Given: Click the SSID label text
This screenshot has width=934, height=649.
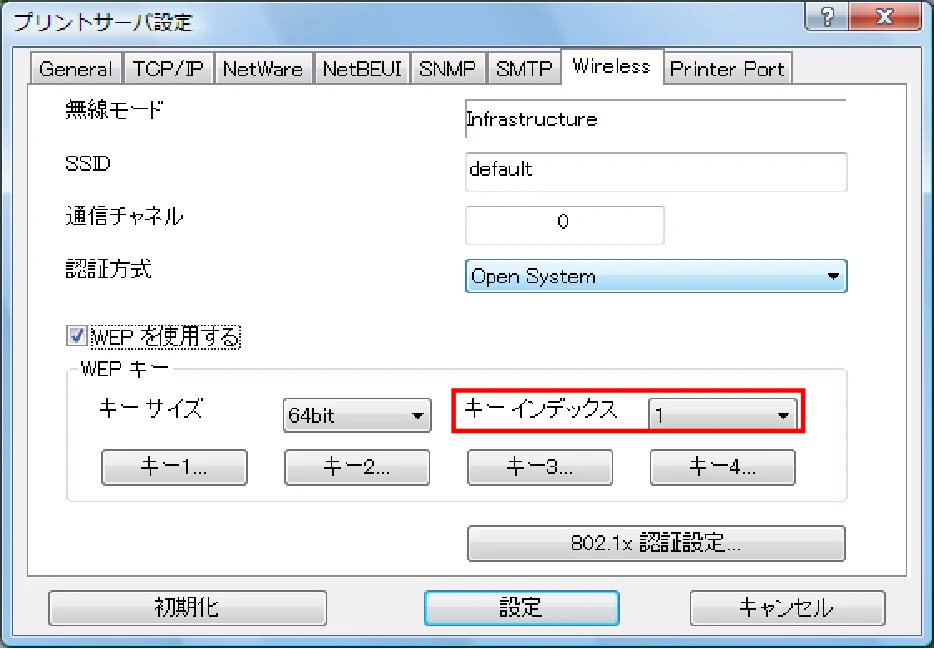Looking at the screenshot, I should click(x=88, y=163).
